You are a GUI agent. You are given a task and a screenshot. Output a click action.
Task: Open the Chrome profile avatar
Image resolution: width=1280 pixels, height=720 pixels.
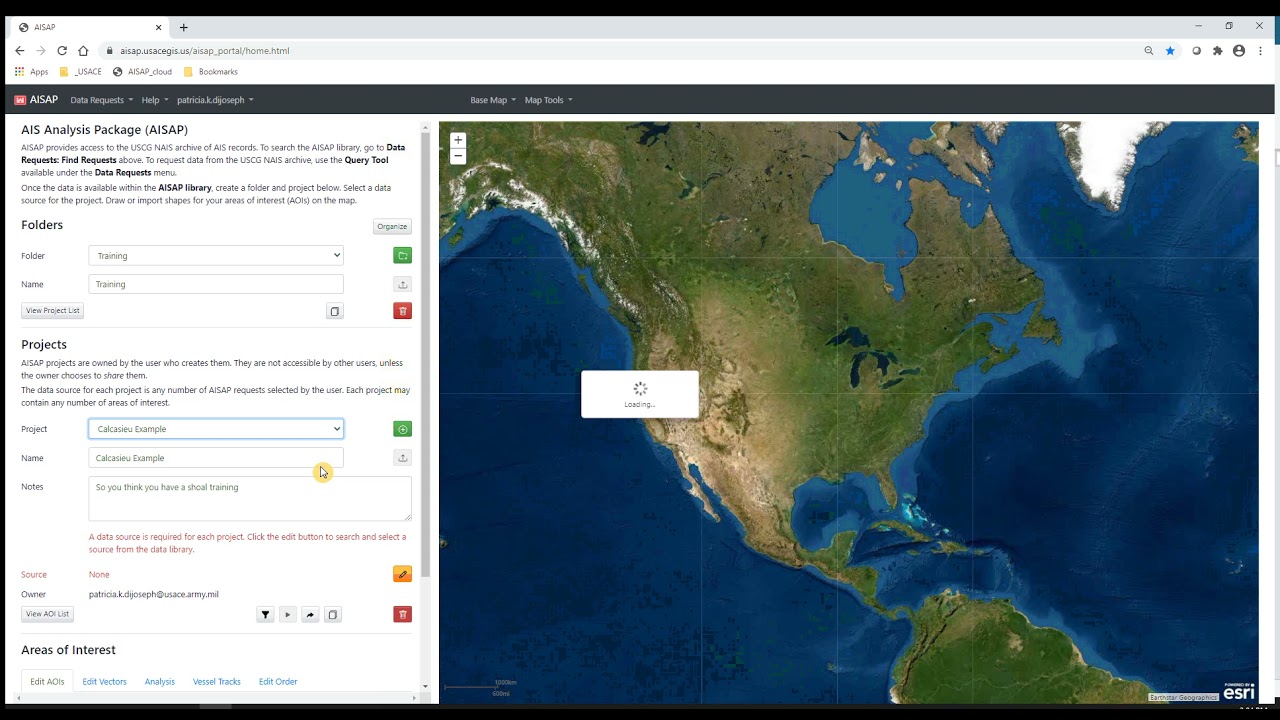click(1239, 51)
